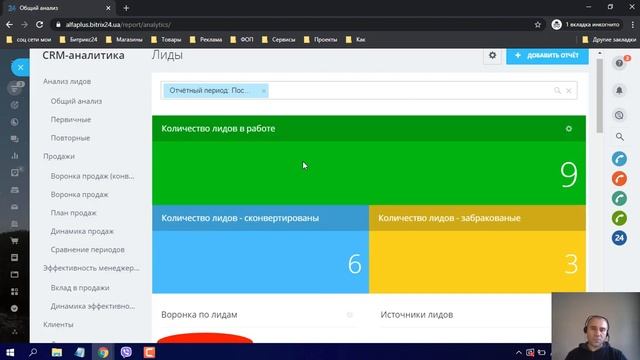Open the report settings gear icon
640x360 pixels.
pyautogui.click(x=492, y=55)
